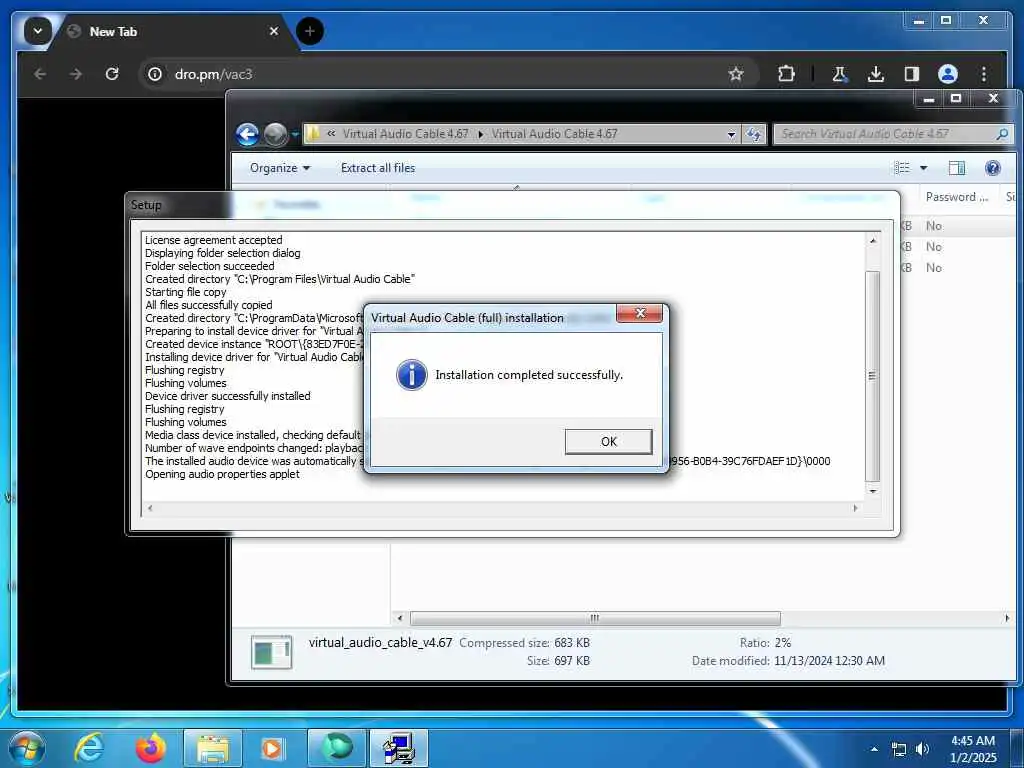Sort by Password column header
This screenshot has width=1024, height=768.
coord(957,197)
